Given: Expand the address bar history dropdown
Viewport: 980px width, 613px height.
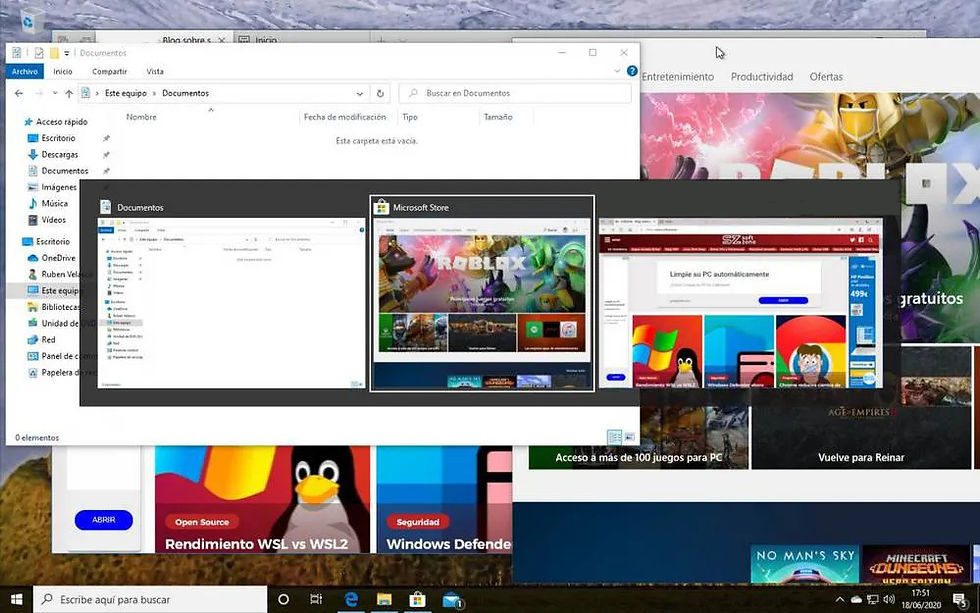Looking at the screenshot, I should pos(360,93).
